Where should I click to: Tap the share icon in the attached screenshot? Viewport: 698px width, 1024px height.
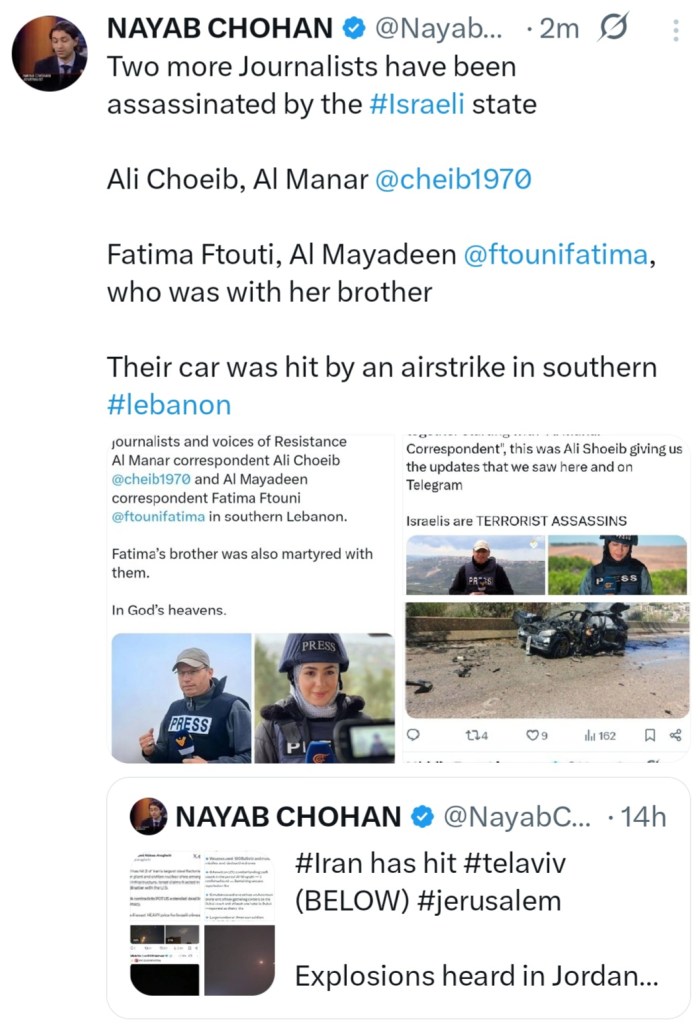click(675, 735)
